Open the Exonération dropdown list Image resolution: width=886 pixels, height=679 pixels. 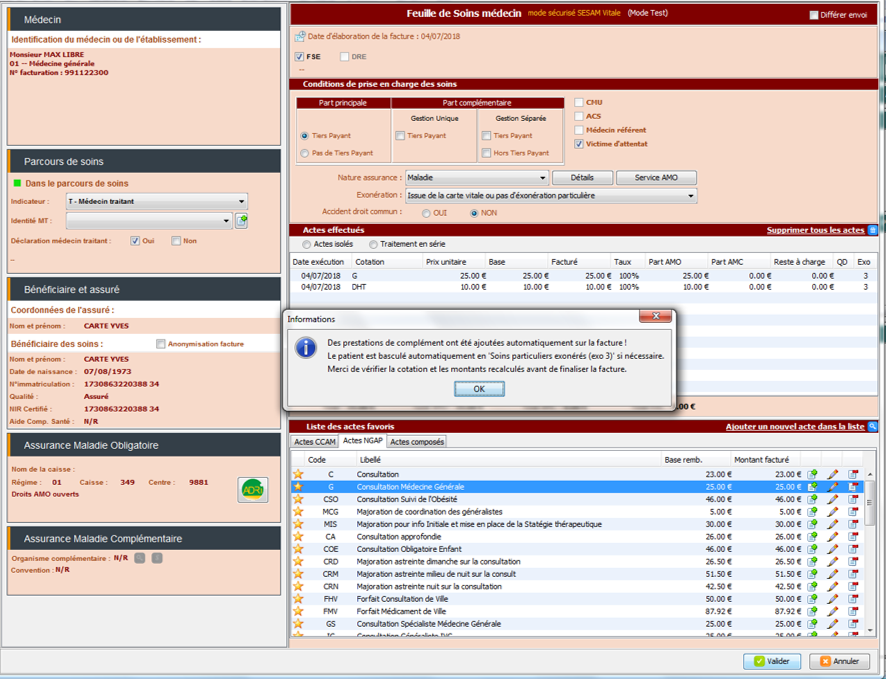pos(691,196)
